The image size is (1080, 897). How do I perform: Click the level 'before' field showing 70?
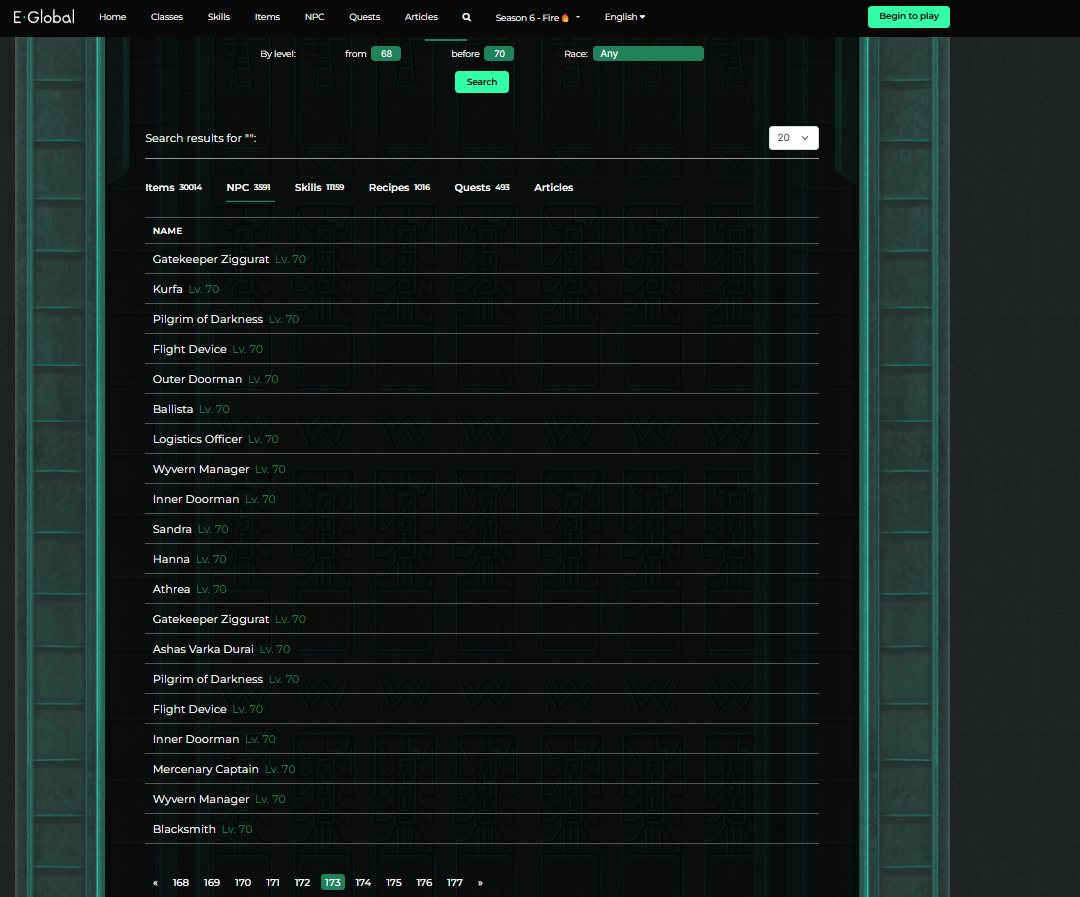499,54
